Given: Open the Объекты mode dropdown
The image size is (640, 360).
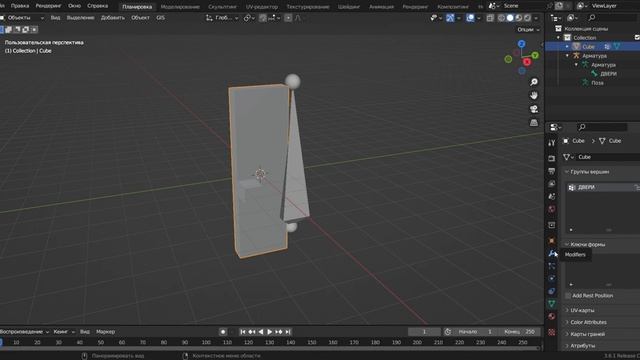Looking at the screenshot, I should click(x=22, y=18).
